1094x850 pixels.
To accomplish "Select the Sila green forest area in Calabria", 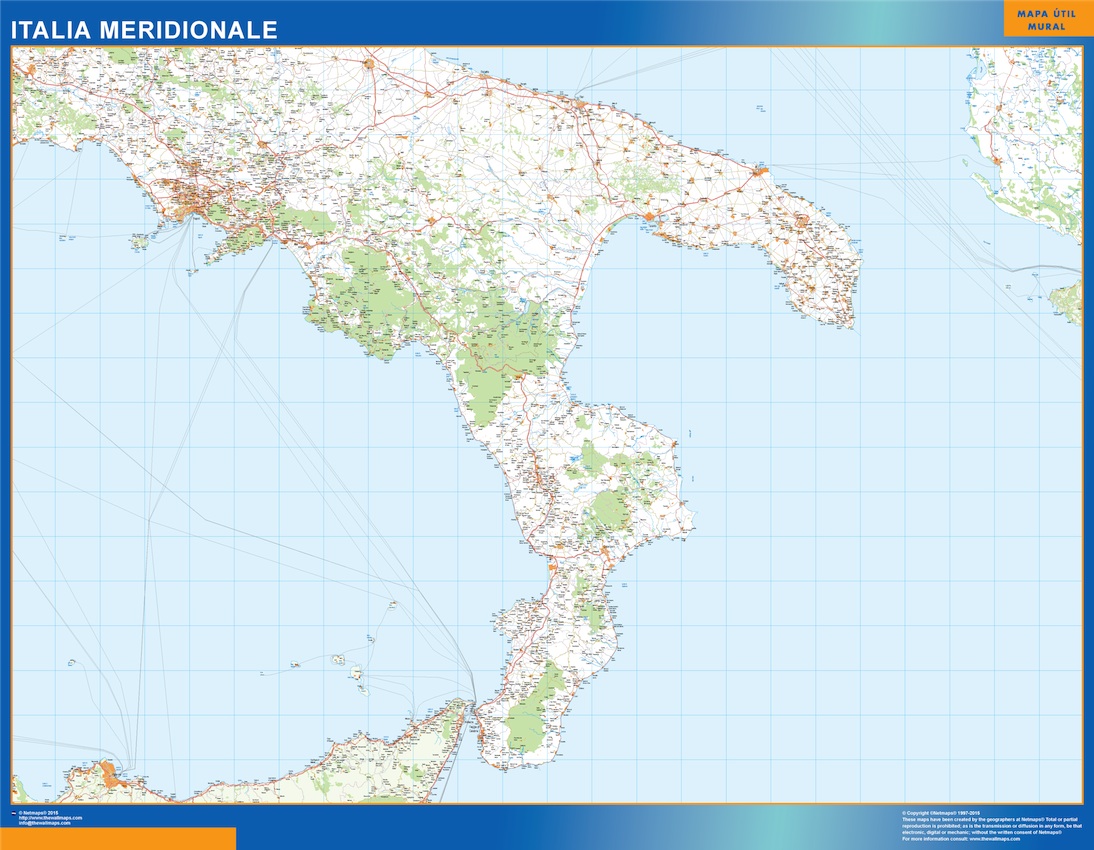I will (x=608, y=508).
